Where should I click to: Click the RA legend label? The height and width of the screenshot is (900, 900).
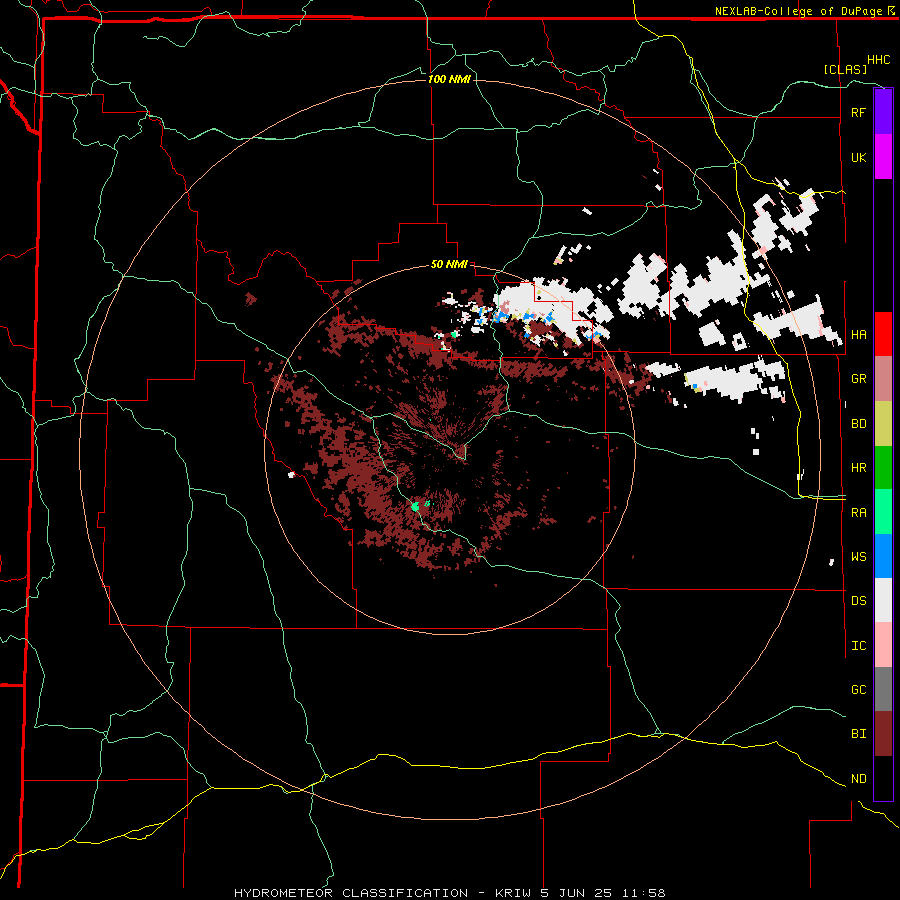point(858,513)
